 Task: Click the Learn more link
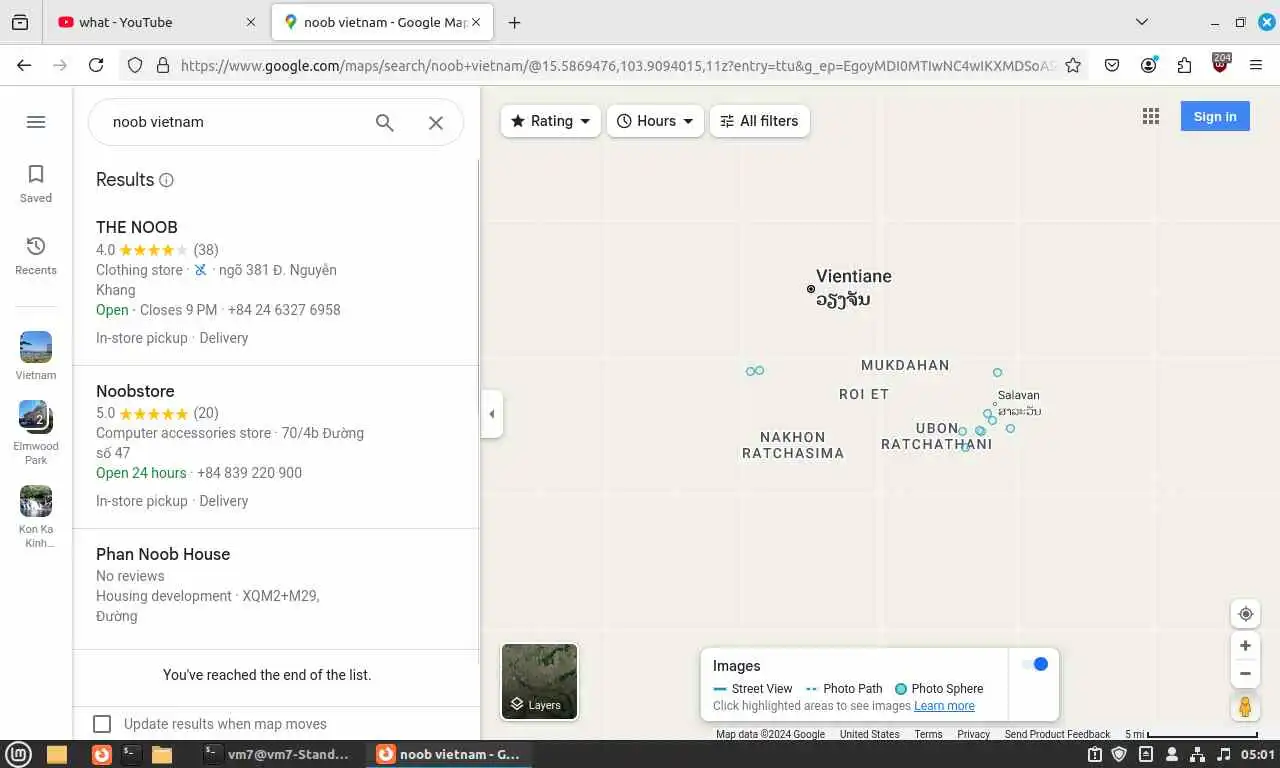click(944, 706)
